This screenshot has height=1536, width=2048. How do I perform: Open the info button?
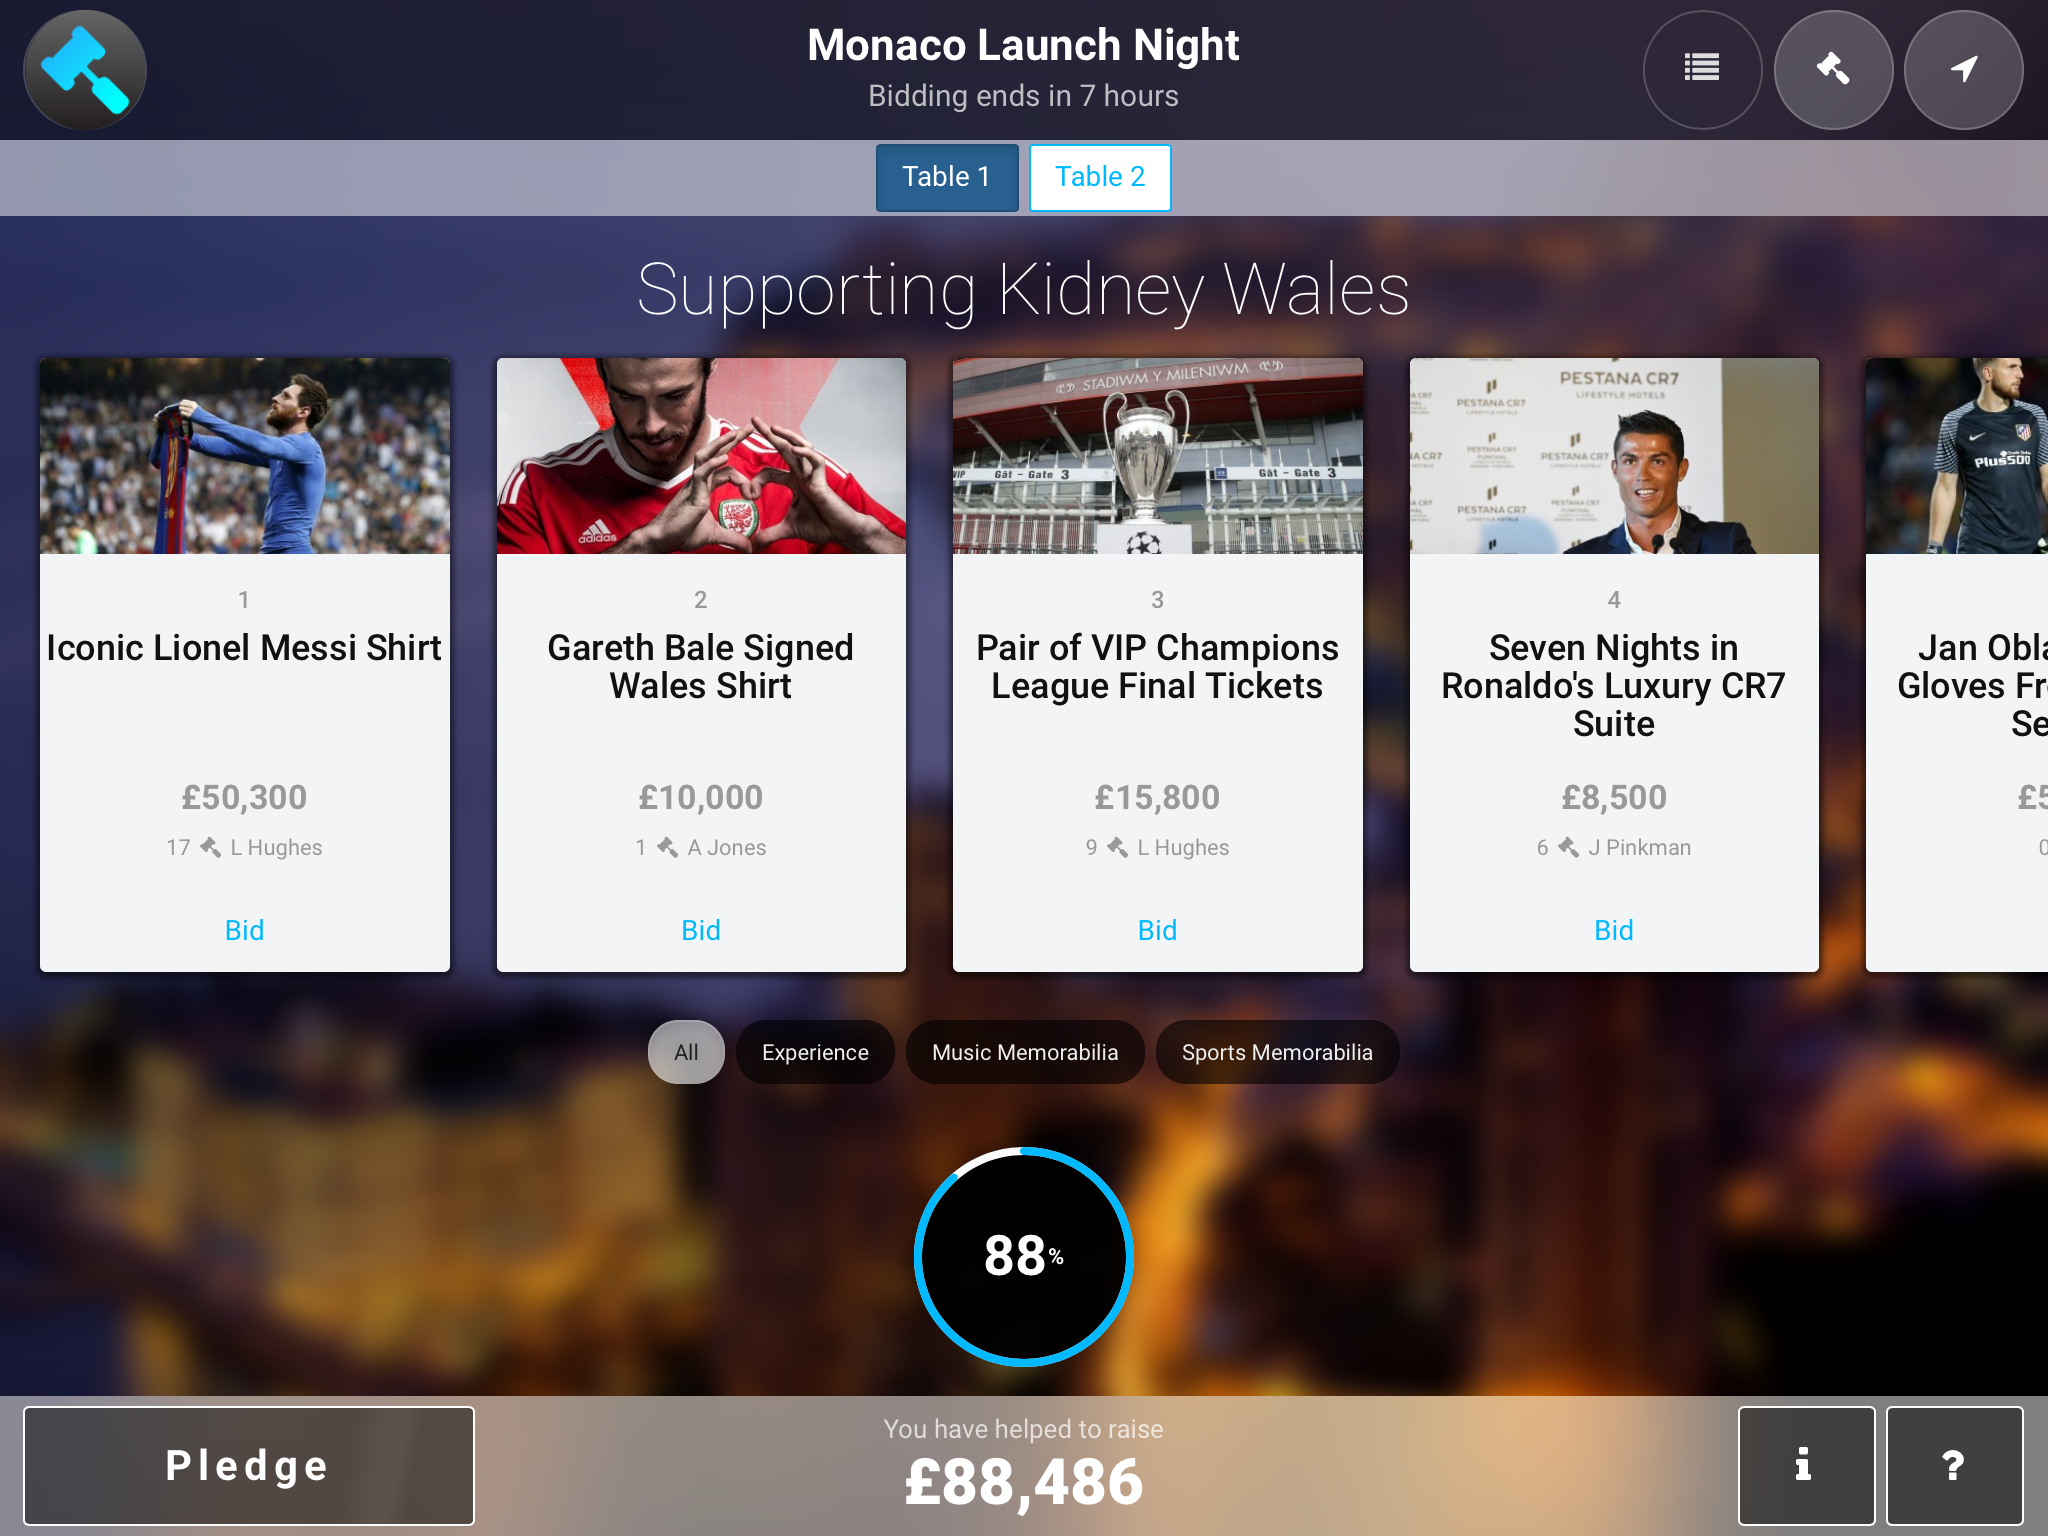(x=1806, y=1465)
